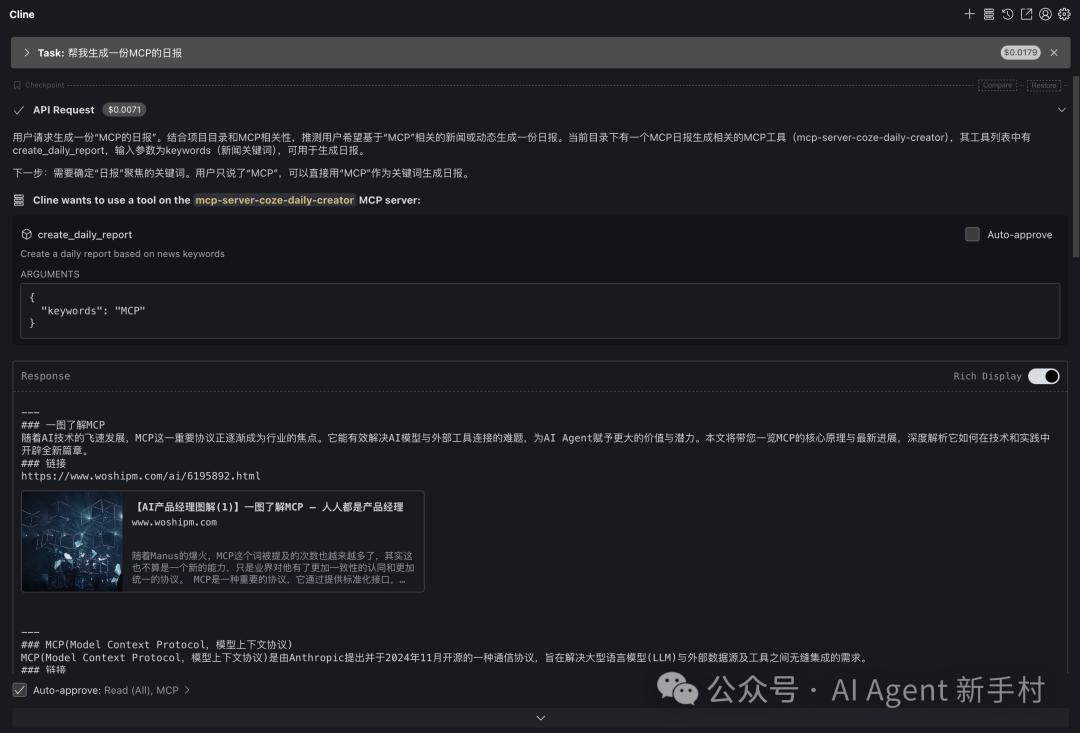Click the '### 一图了解MCP' heading text
This screenshot has width=1080, height=733.
tap(63, 425)
